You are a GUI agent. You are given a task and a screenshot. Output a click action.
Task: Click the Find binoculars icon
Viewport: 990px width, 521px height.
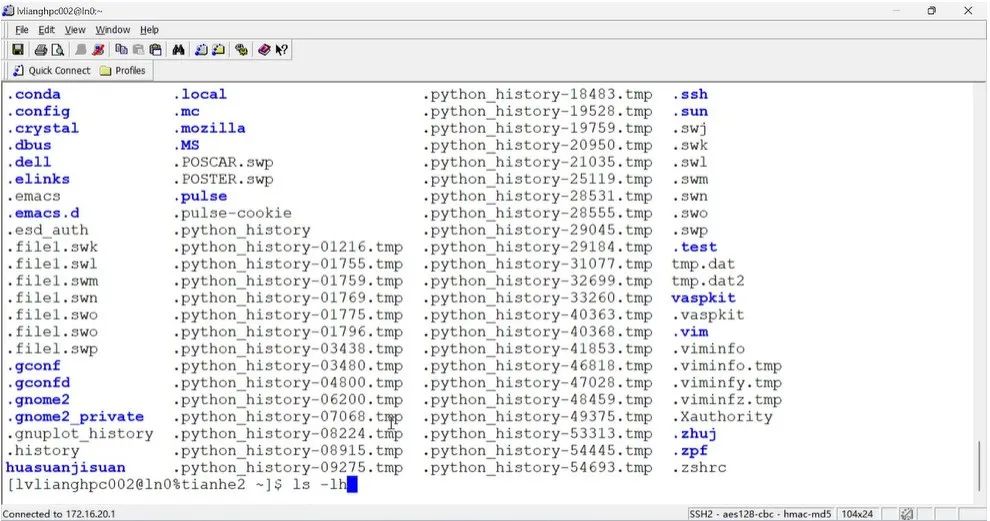(178, 49)
